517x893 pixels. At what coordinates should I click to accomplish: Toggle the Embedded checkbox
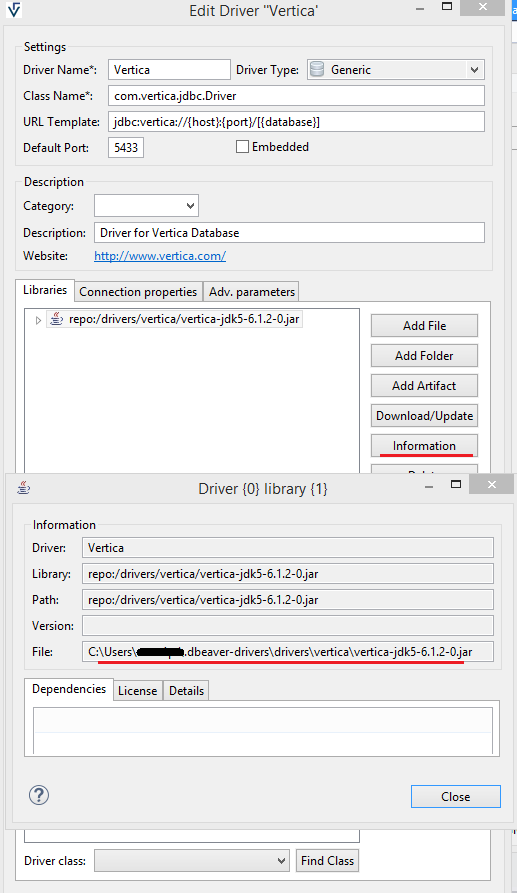point(242,147)
